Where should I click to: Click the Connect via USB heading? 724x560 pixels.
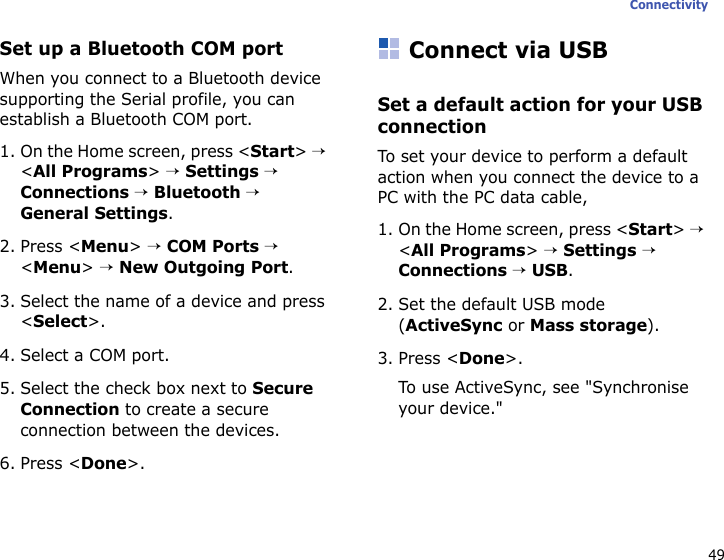[508, 50]
